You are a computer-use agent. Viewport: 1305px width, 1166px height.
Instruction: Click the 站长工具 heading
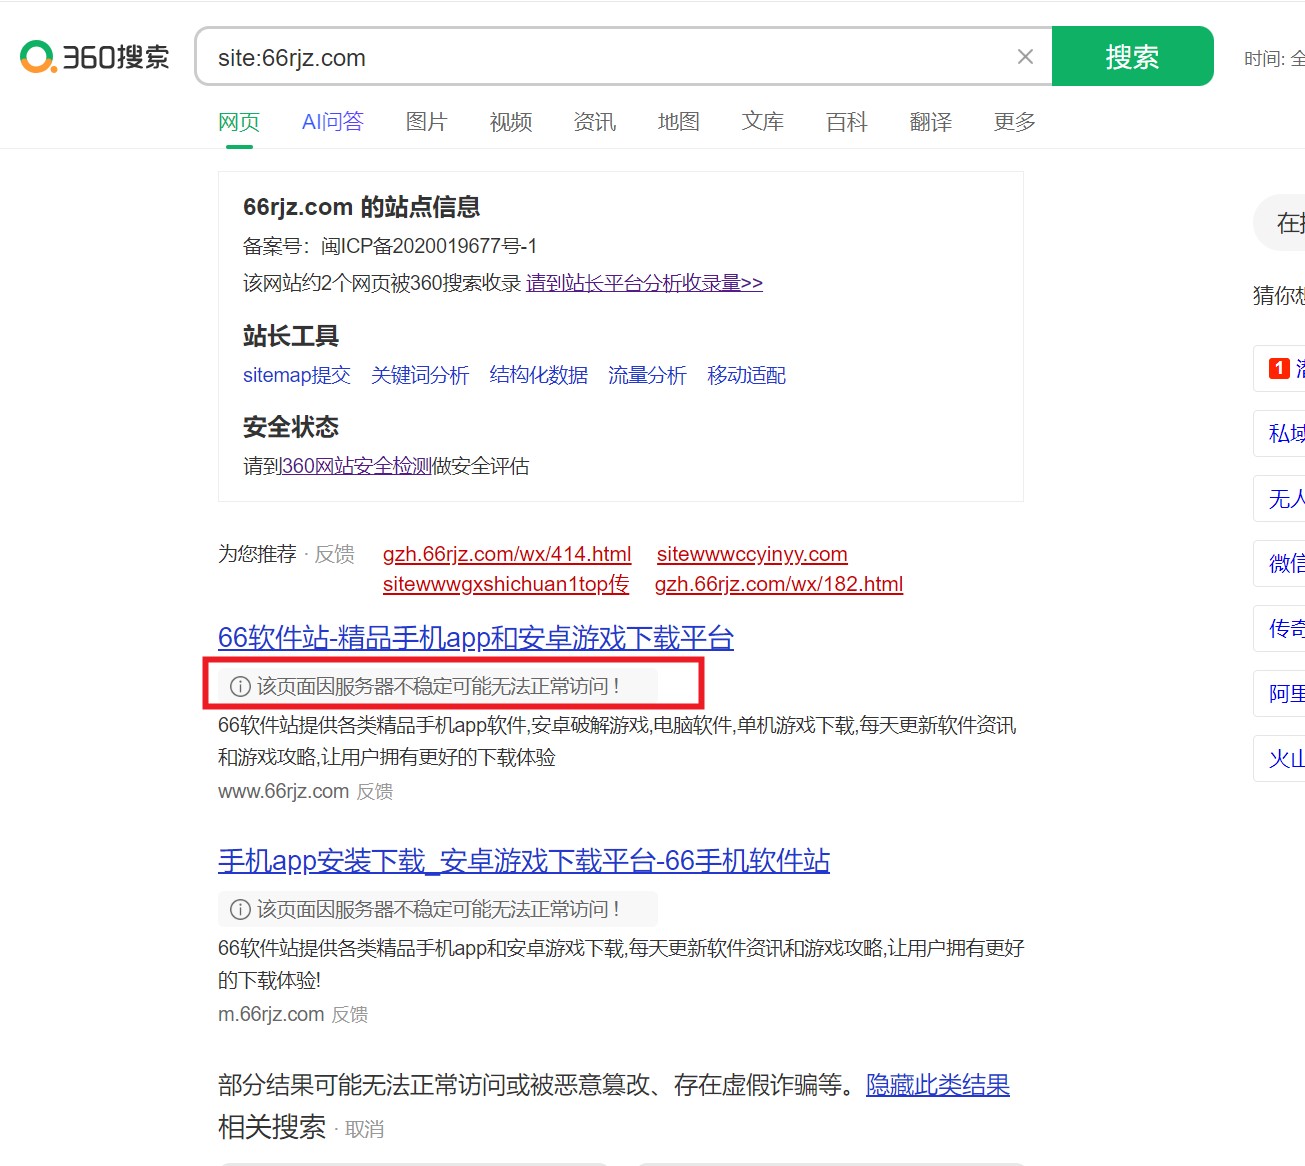(291, 336)
